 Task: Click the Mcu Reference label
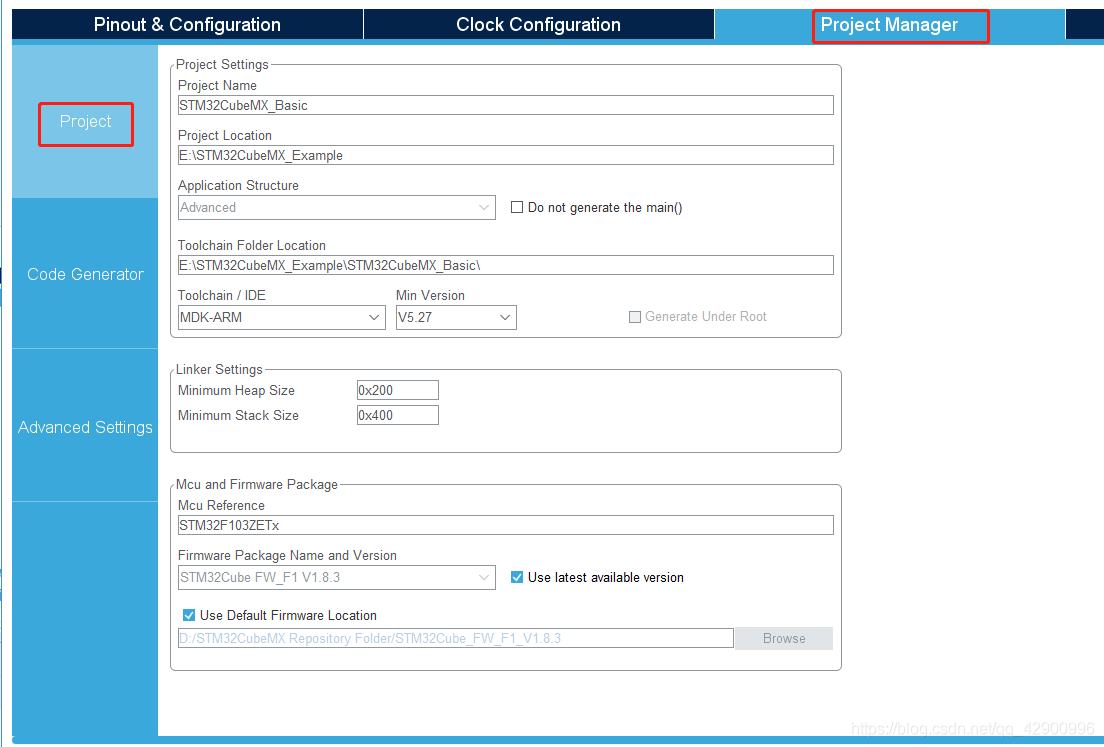click(x=221, y=506)
